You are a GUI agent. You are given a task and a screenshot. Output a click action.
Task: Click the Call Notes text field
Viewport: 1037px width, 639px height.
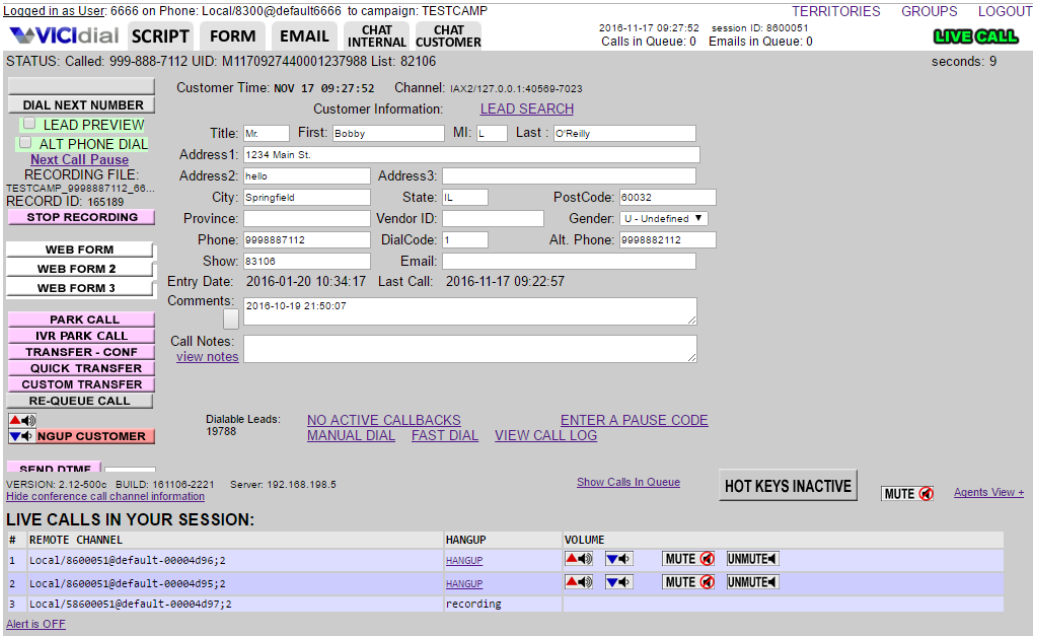(x=470, y=348)
